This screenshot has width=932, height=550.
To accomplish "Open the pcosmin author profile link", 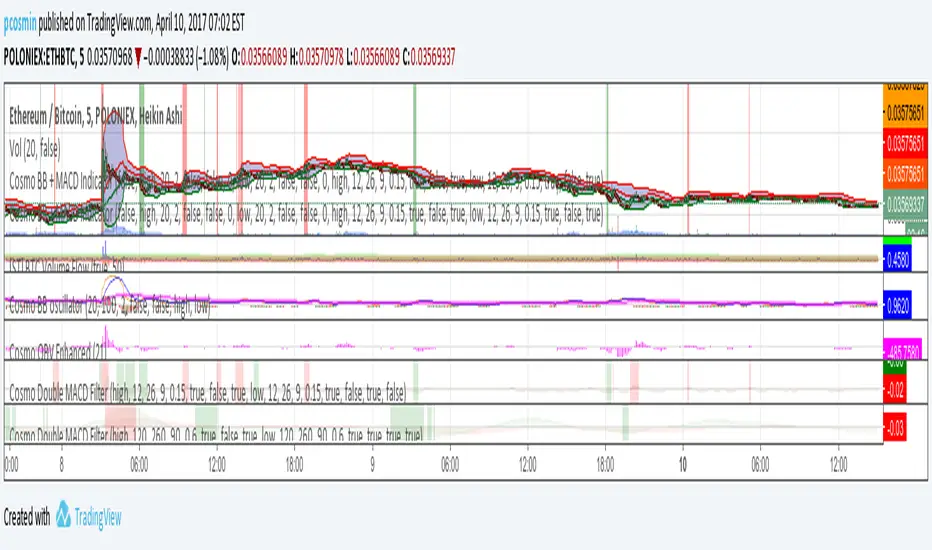I will (x=20, y=23).
